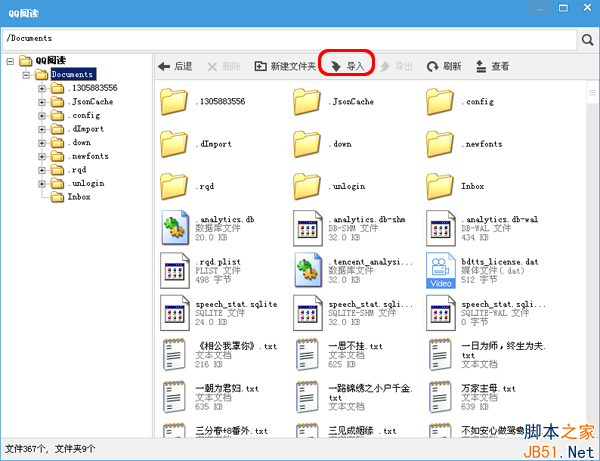This screenshot has width=600, height=461.
Task: Select the bdtts_license.dat video icon
Action: pos(440,270)
